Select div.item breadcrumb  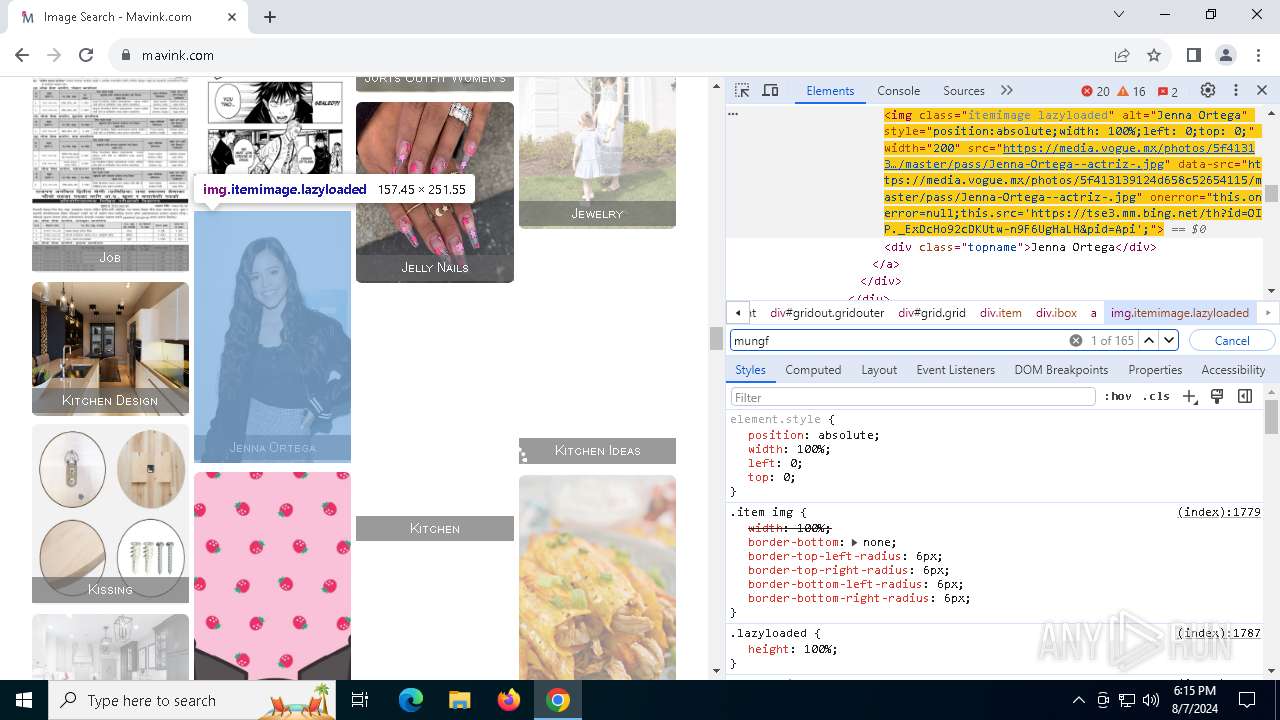pyautogui.click(x=1001, y=313)
